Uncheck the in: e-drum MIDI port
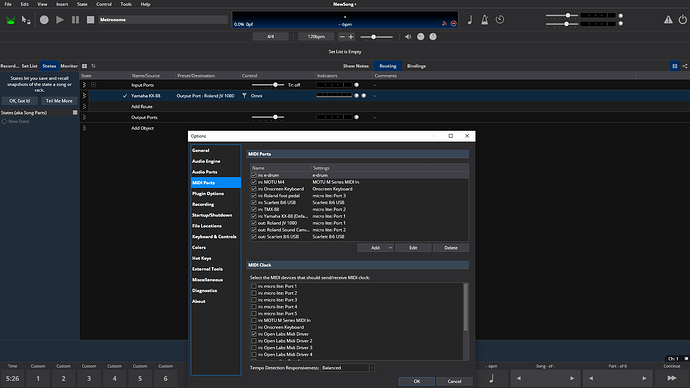 254,175
